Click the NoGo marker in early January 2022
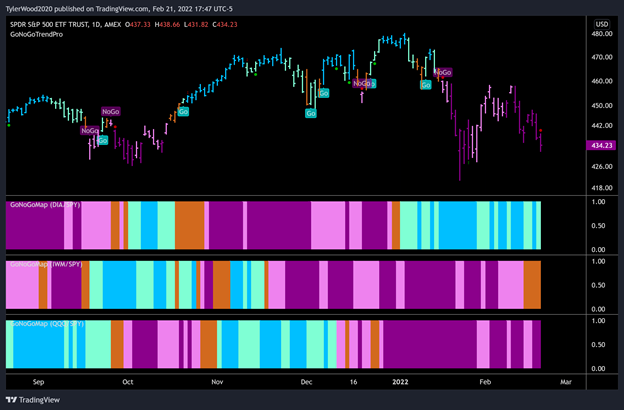 (x=443, y=72)
